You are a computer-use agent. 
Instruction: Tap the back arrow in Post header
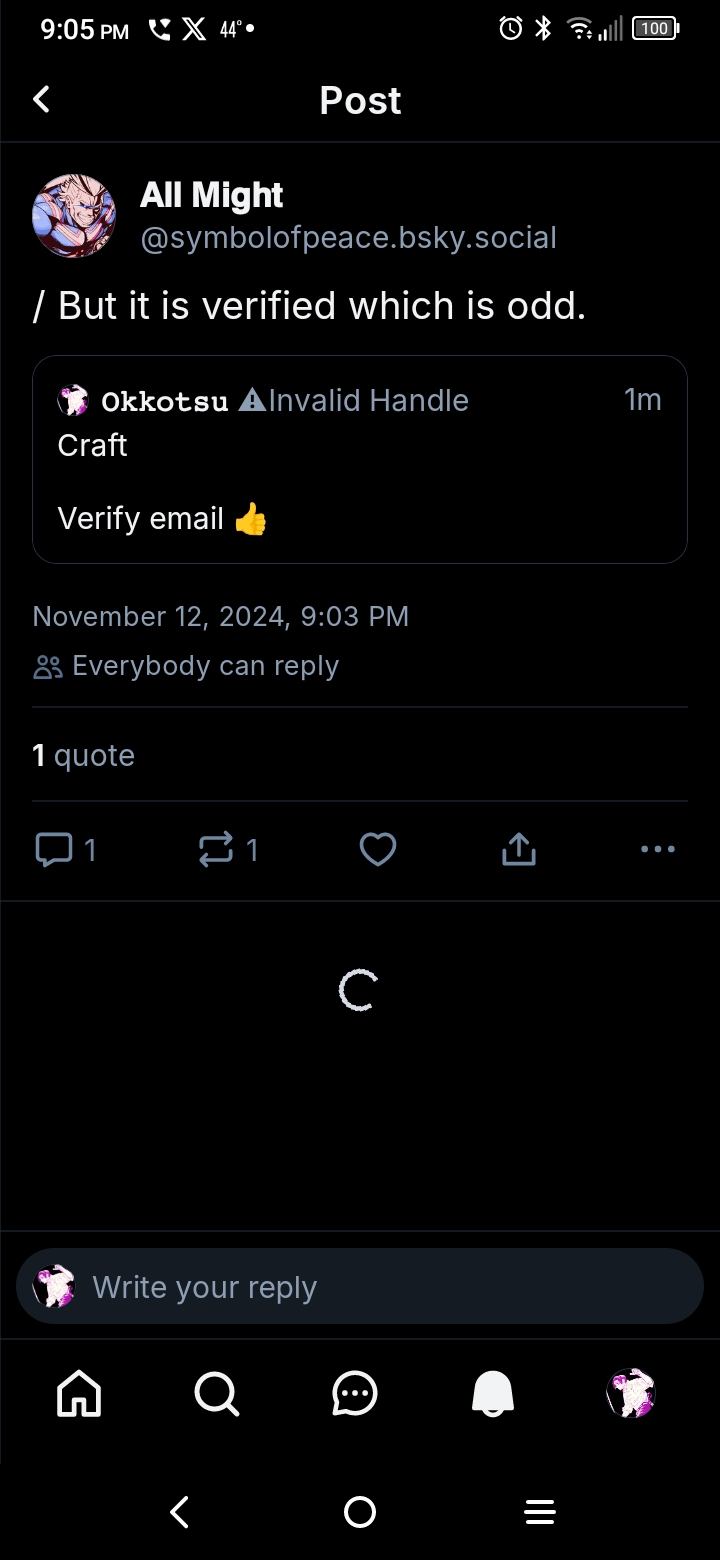click(41, 100)
